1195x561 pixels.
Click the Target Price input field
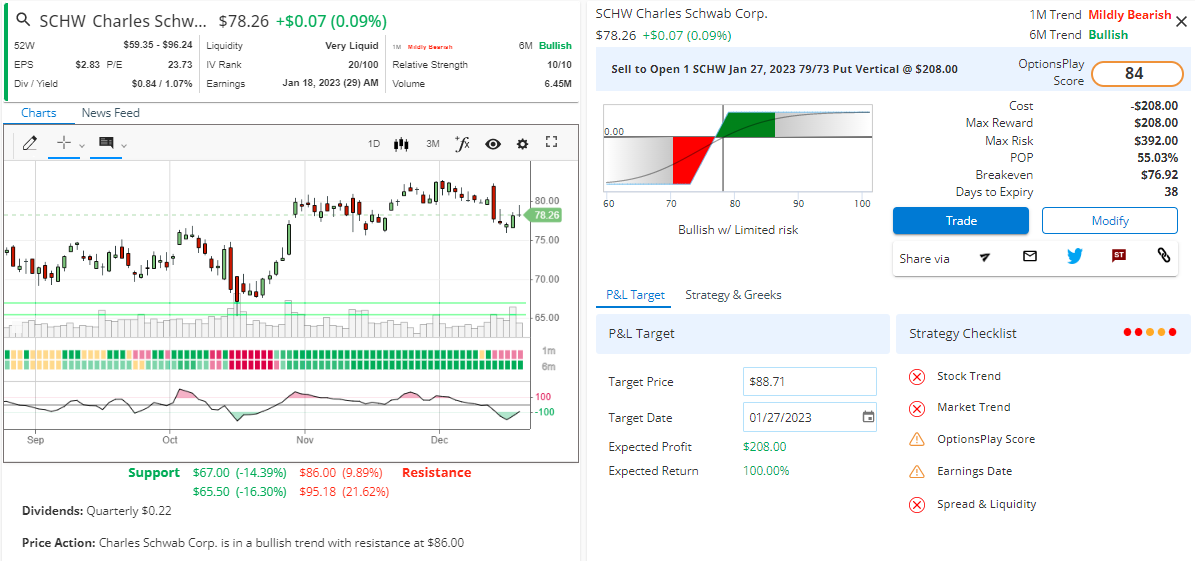[809, 381]
